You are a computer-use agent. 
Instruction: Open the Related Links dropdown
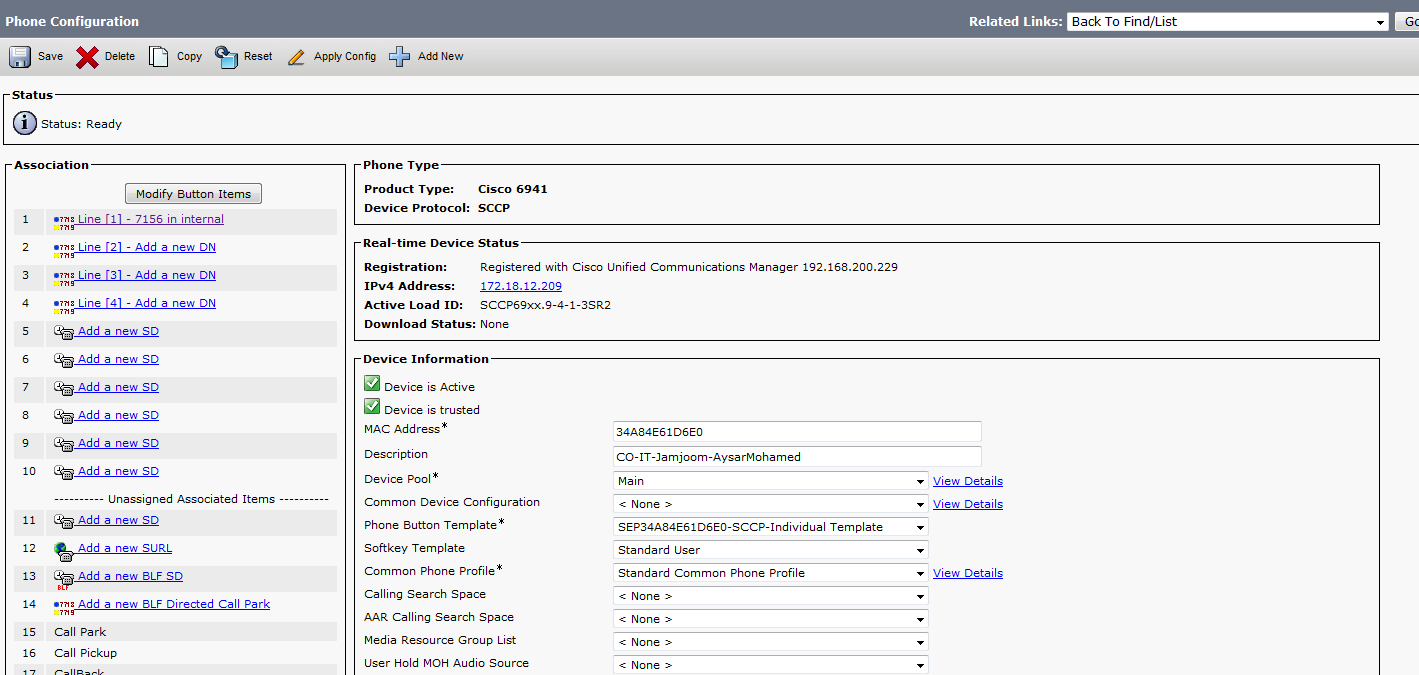(1227, 22)
